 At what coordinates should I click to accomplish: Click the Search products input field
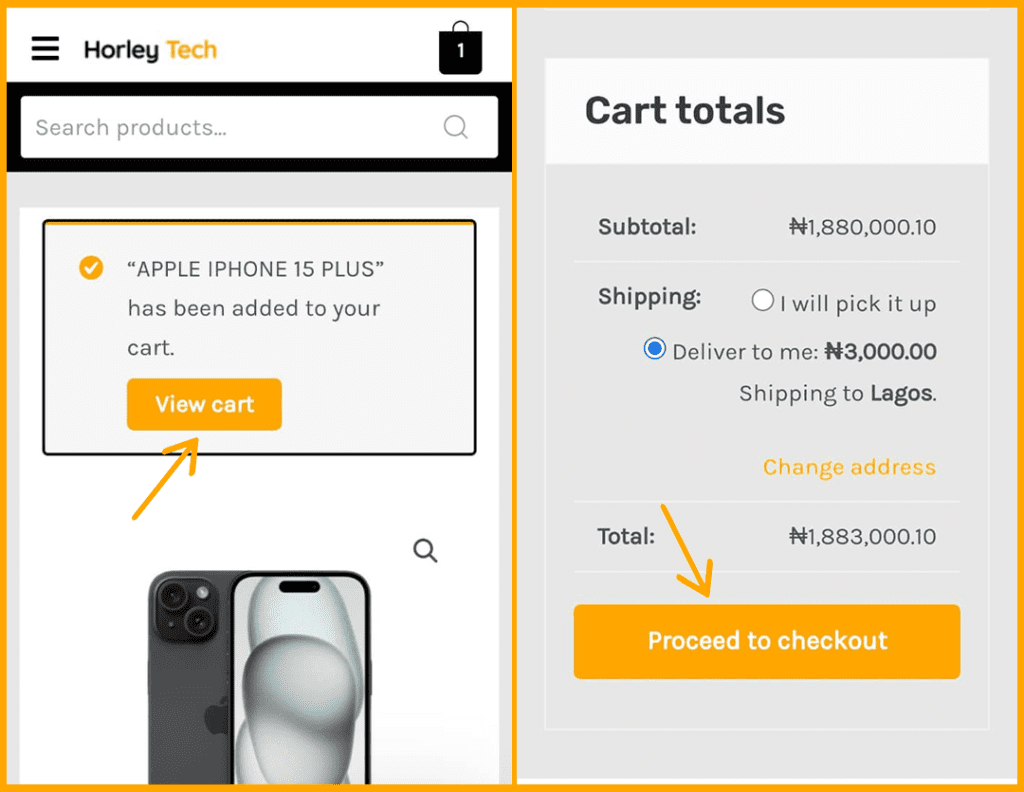pyautogui.click(x=230, y=127)
